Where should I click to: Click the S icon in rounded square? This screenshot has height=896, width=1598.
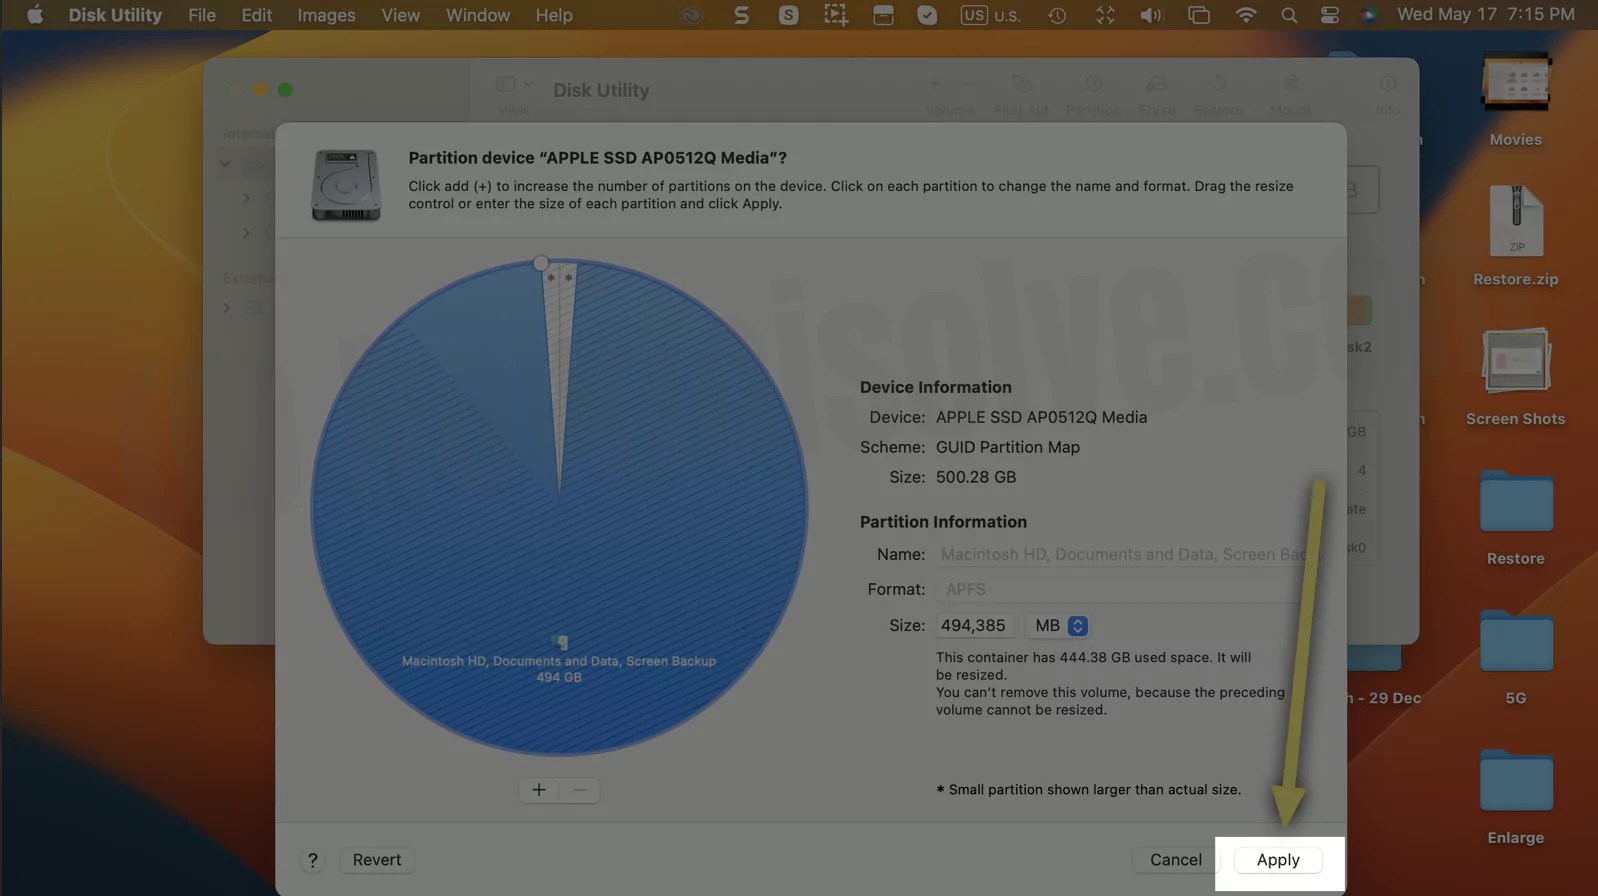[x=789, y=15]
